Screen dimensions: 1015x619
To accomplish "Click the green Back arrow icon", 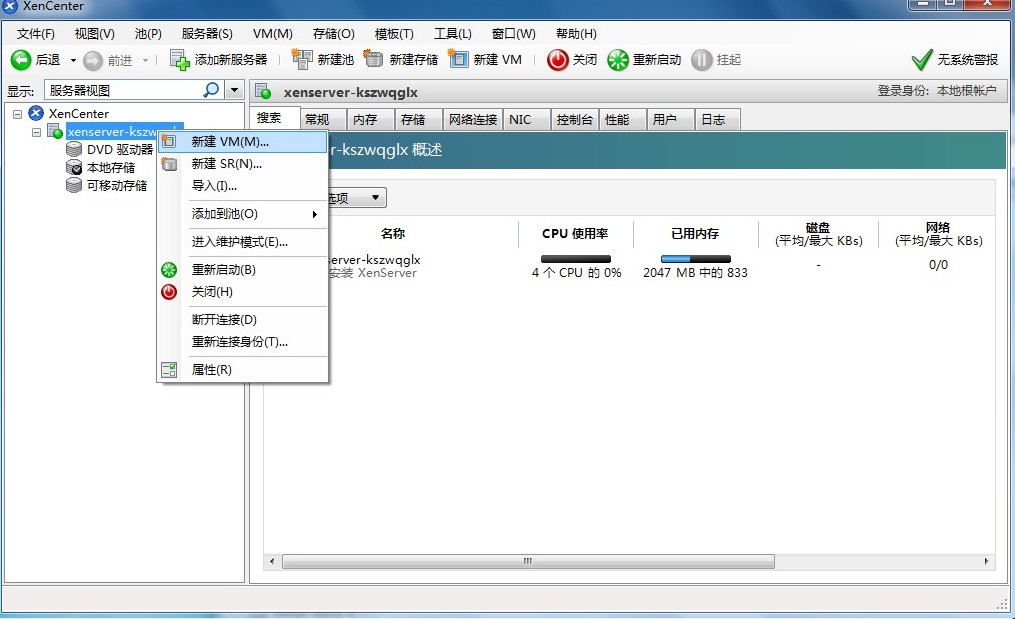I will (21, 60).
